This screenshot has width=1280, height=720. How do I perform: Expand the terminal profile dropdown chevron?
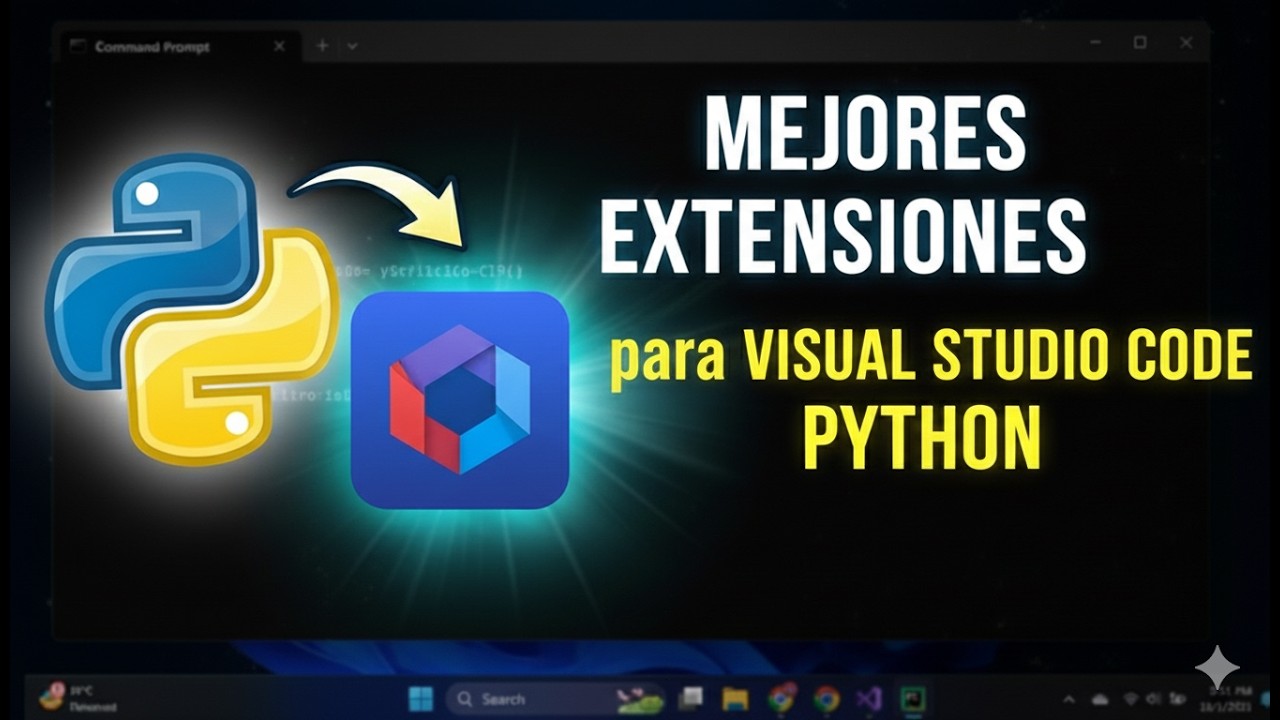(x=352, y=46)
